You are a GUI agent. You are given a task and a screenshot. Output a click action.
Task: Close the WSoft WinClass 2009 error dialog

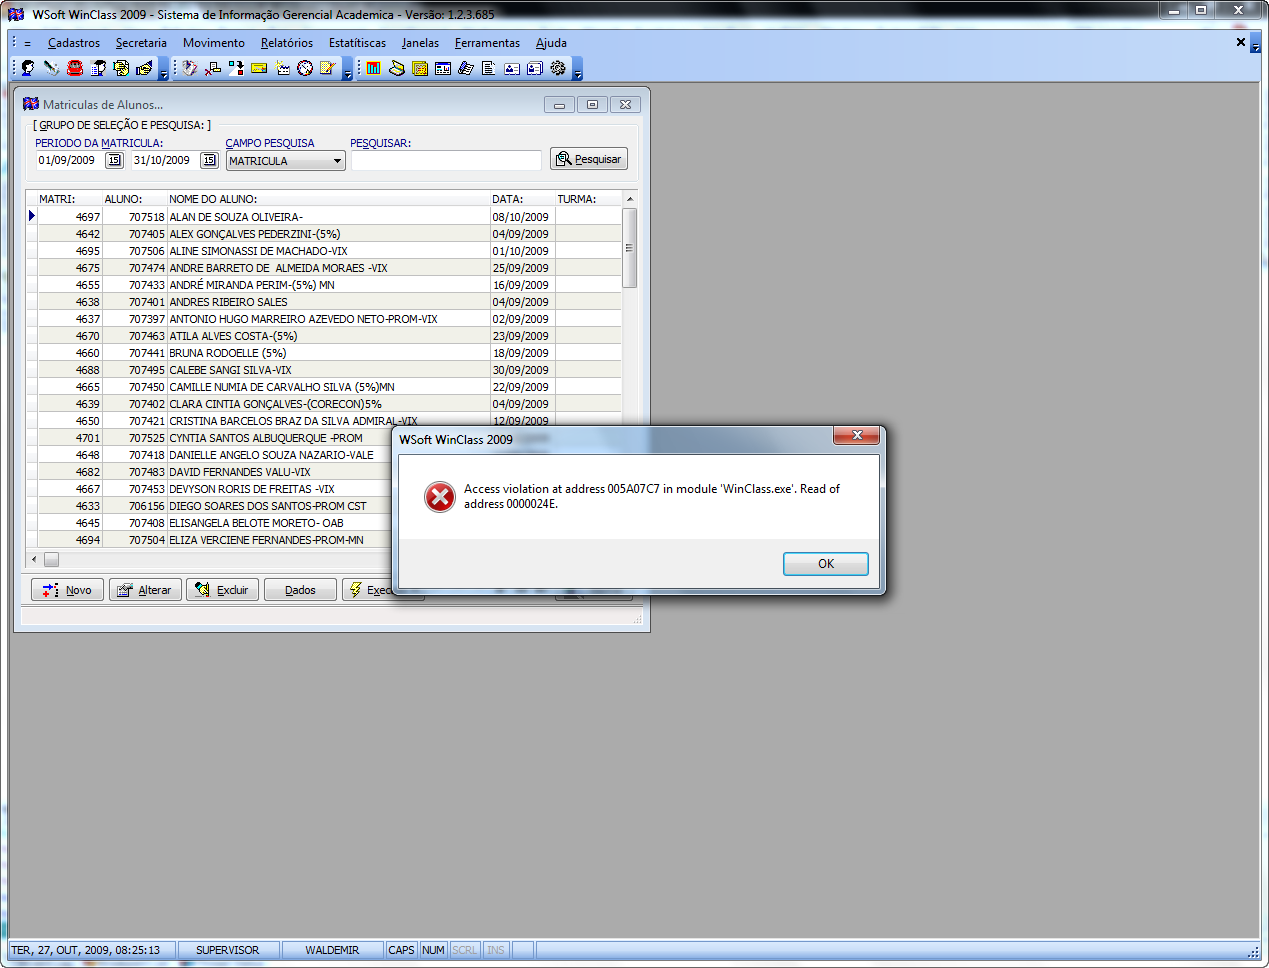[857, 435]
